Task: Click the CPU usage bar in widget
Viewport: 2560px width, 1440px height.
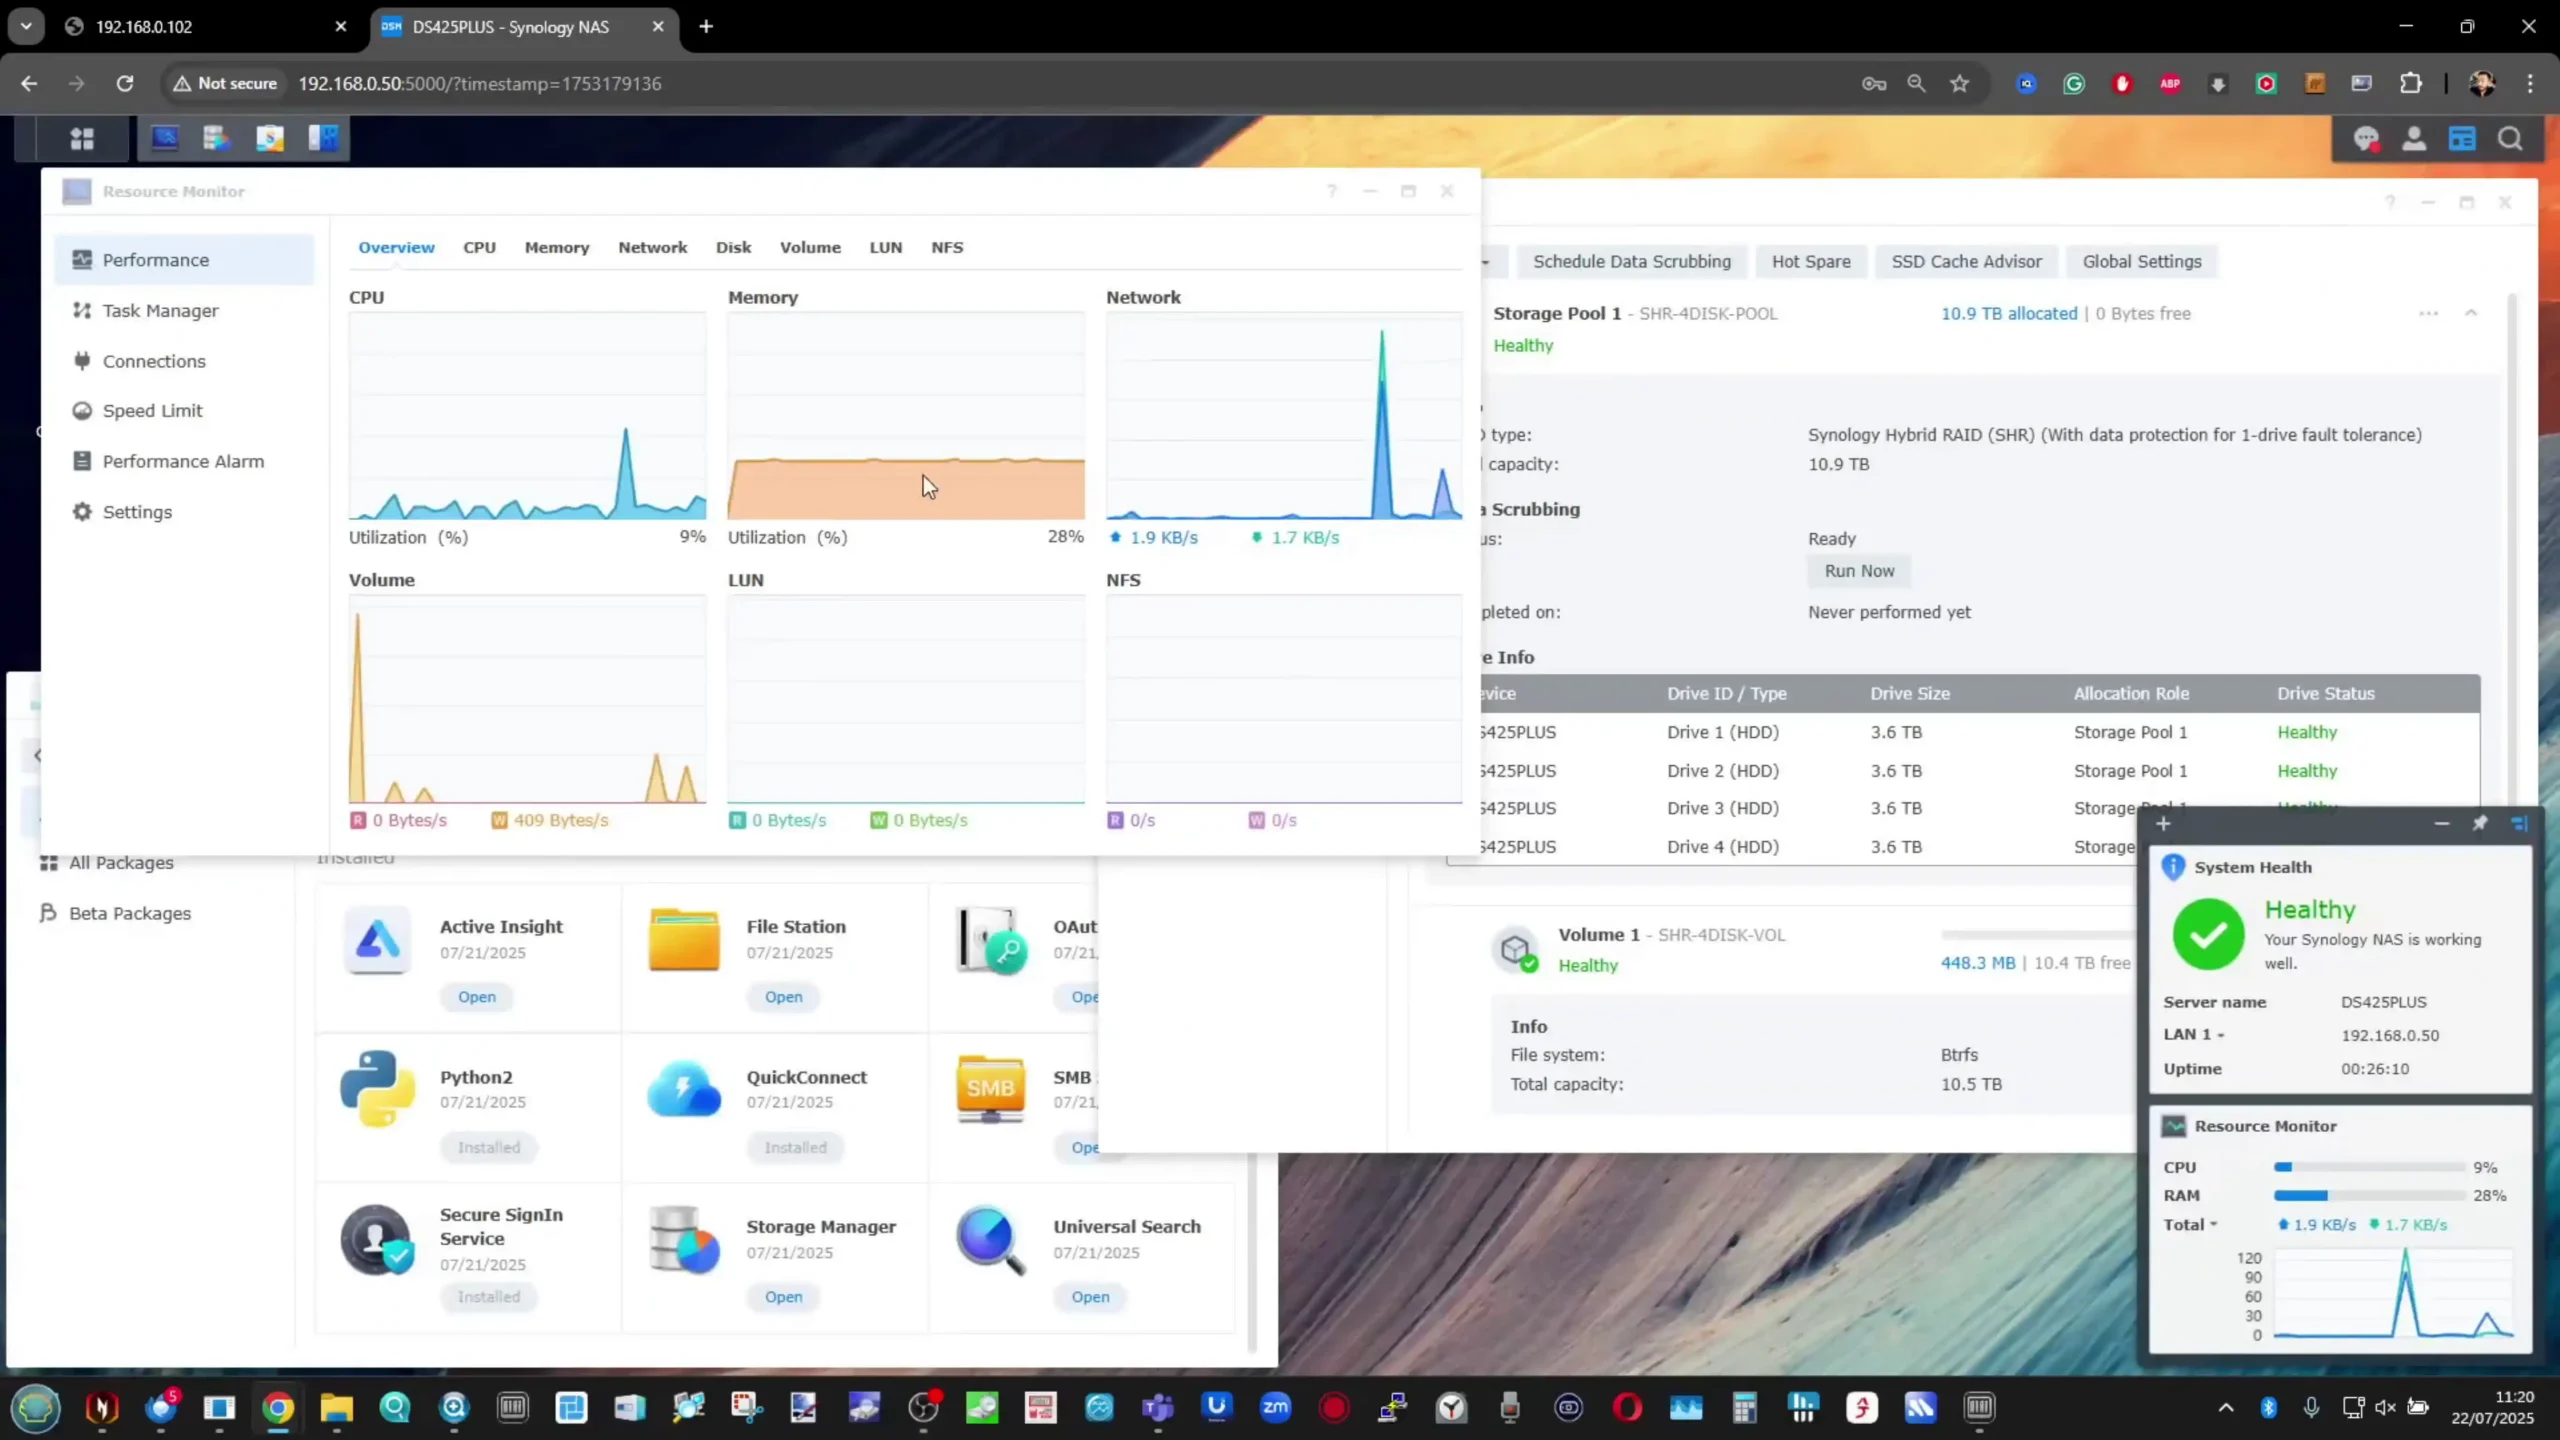Action: pos(2369,1167)
